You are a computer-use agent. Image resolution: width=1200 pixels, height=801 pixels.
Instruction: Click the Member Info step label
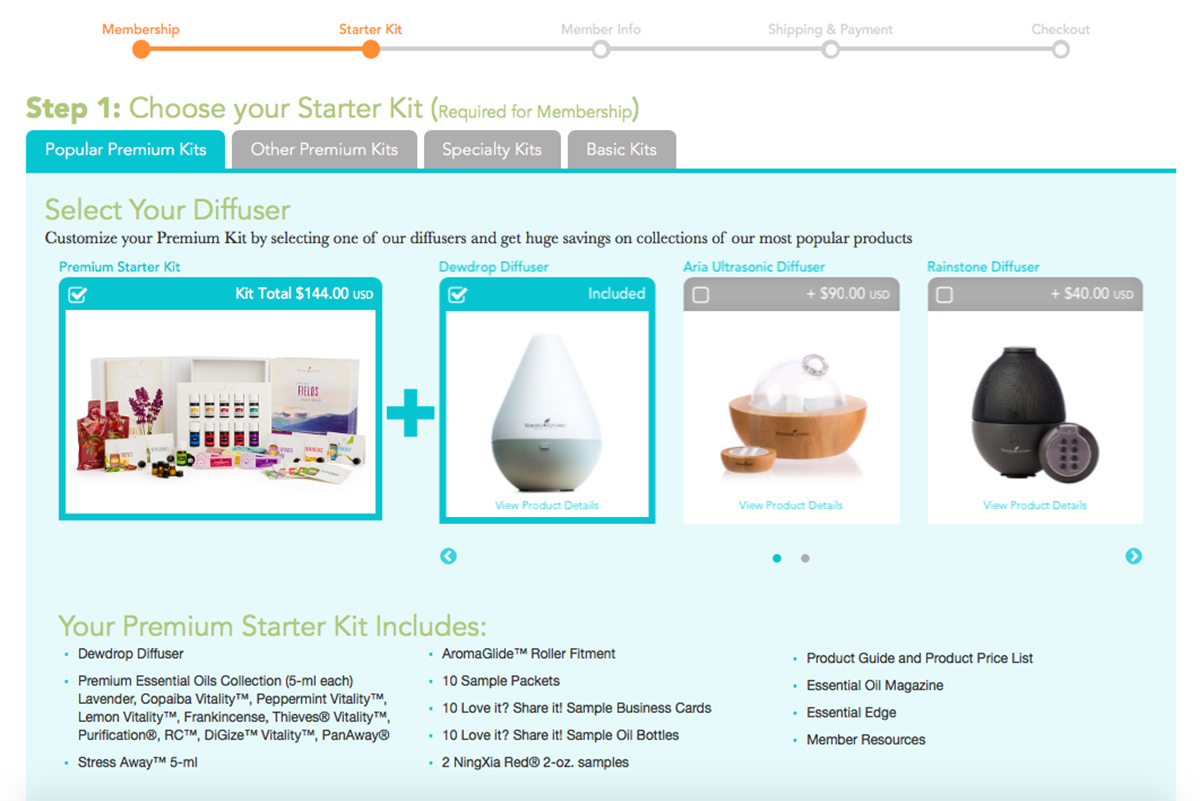click(601, 29)
